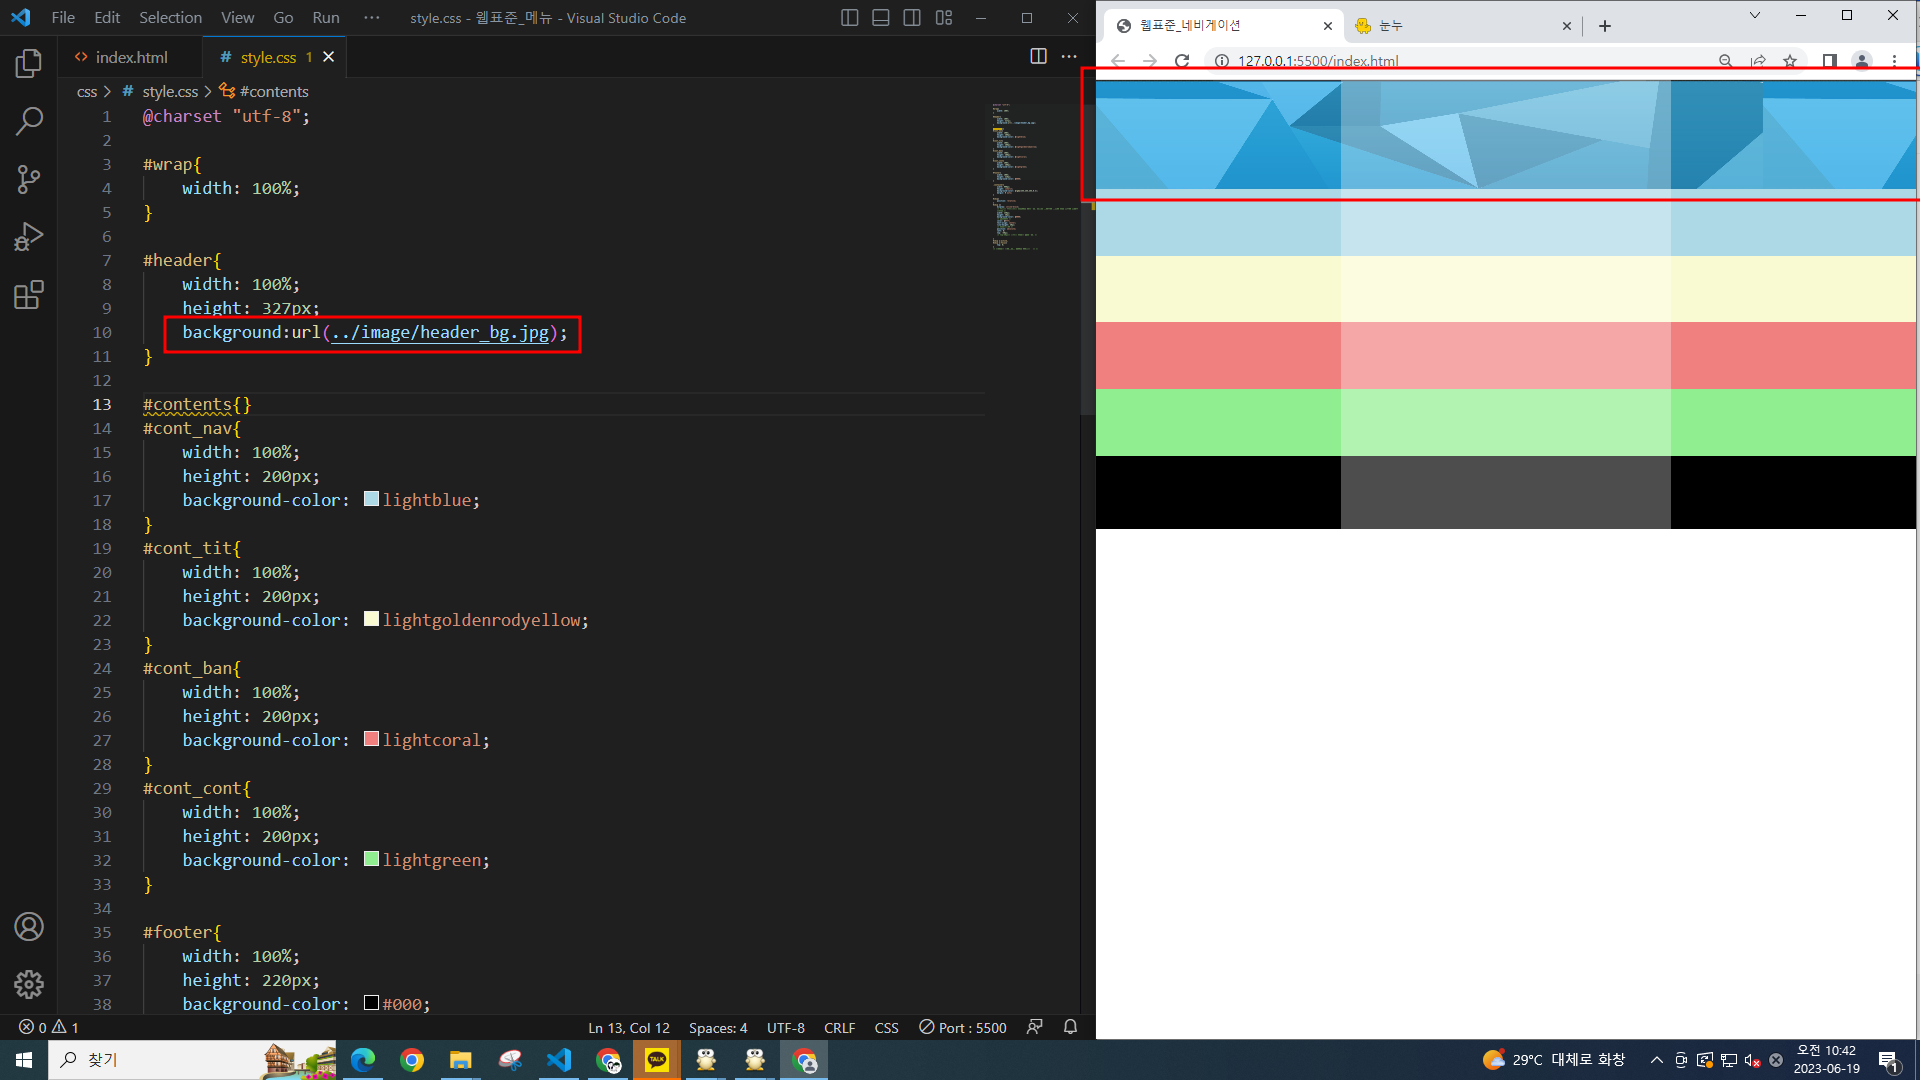Open the Manage settings gear
This screenshot has height=1080, width=1920.
pyautogui.click(x=29, y=985)
